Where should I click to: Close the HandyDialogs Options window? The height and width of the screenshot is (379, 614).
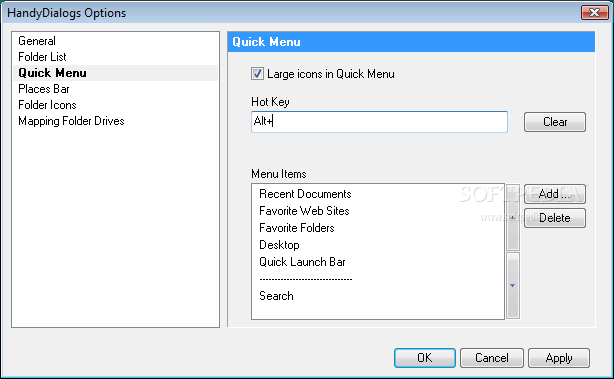pyautogui.click(x=594, y=13)
